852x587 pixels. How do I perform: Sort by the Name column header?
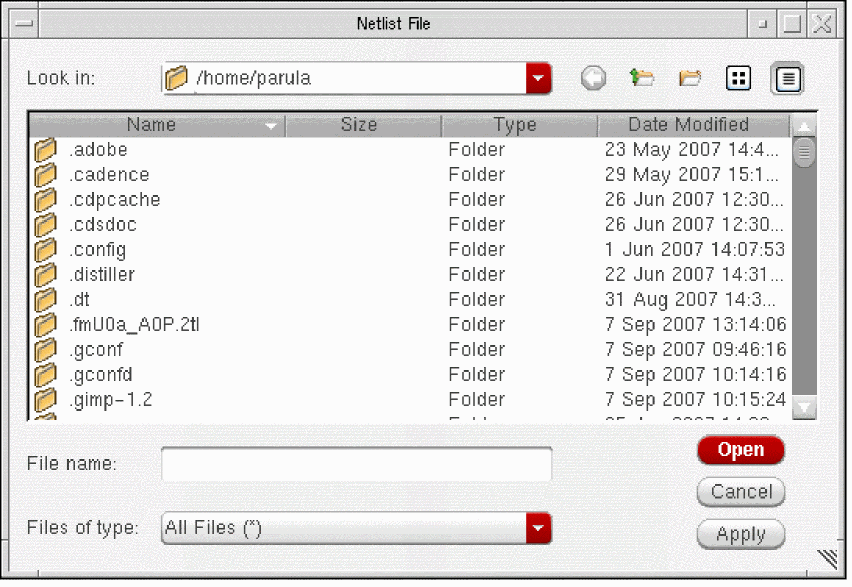pyautogui.click(x=157, y=125)
